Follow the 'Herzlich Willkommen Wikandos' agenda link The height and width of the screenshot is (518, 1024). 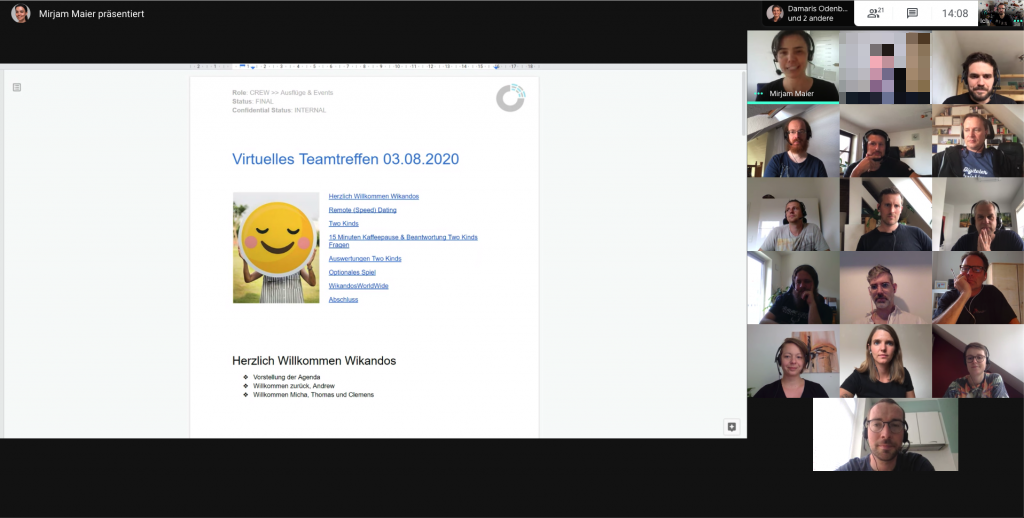tap(374, 196)
